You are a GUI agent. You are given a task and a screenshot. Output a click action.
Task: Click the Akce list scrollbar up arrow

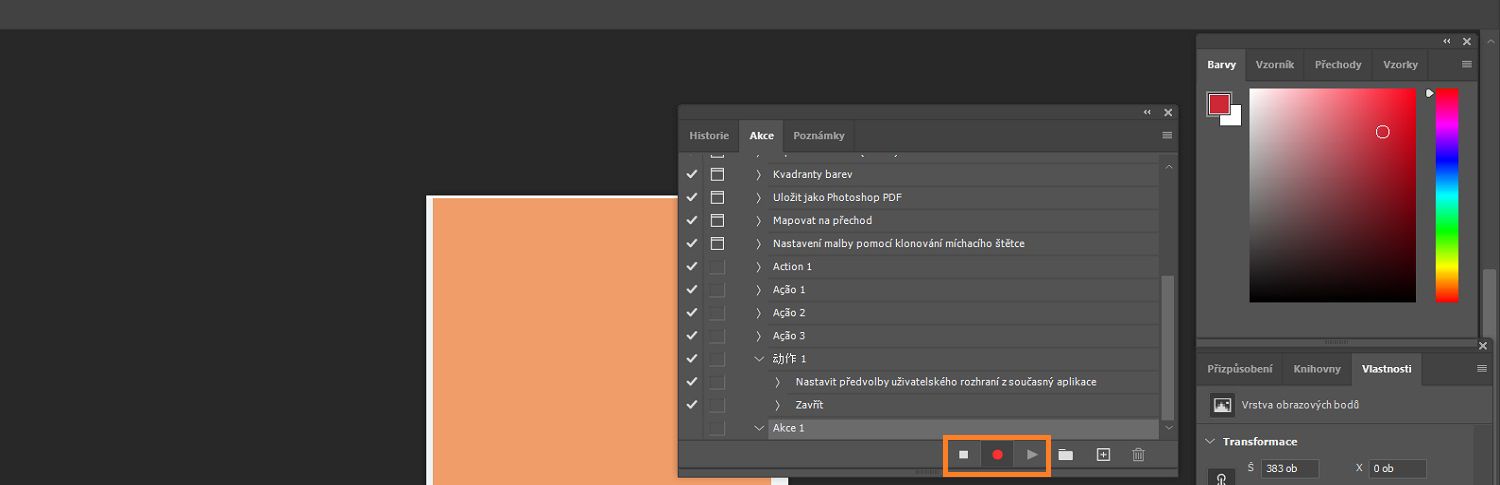pos(1170,167)
